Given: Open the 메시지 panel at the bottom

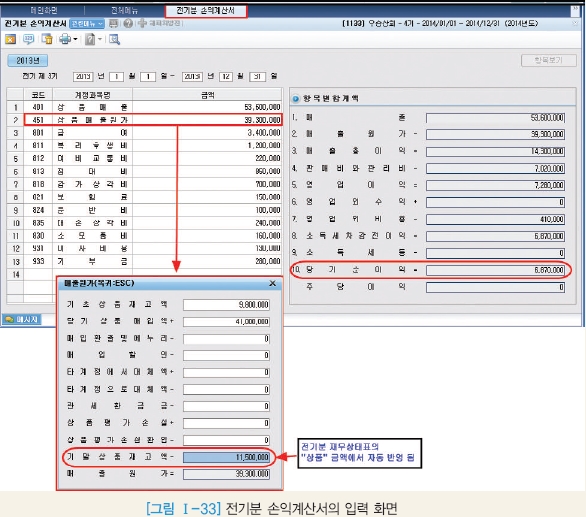Looking at the screenshot, I should (x=22, y=320).
